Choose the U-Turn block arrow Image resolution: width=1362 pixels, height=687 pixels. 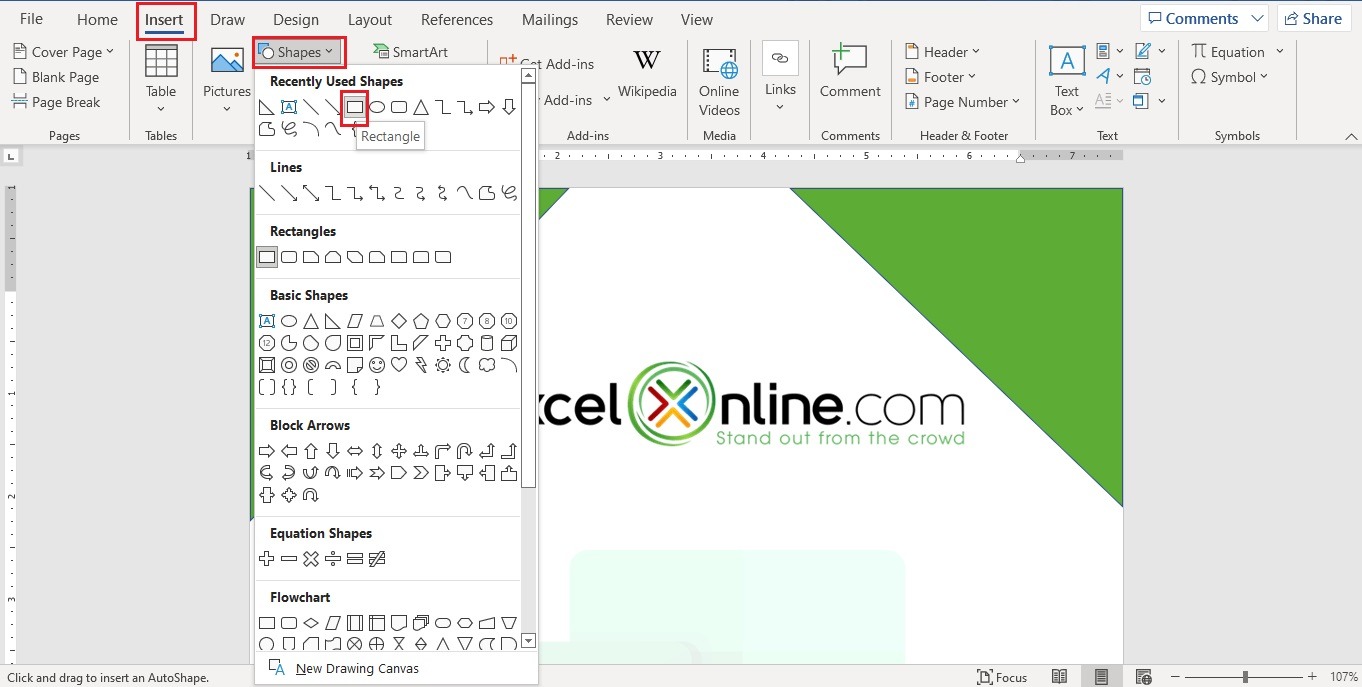point(465,451)
